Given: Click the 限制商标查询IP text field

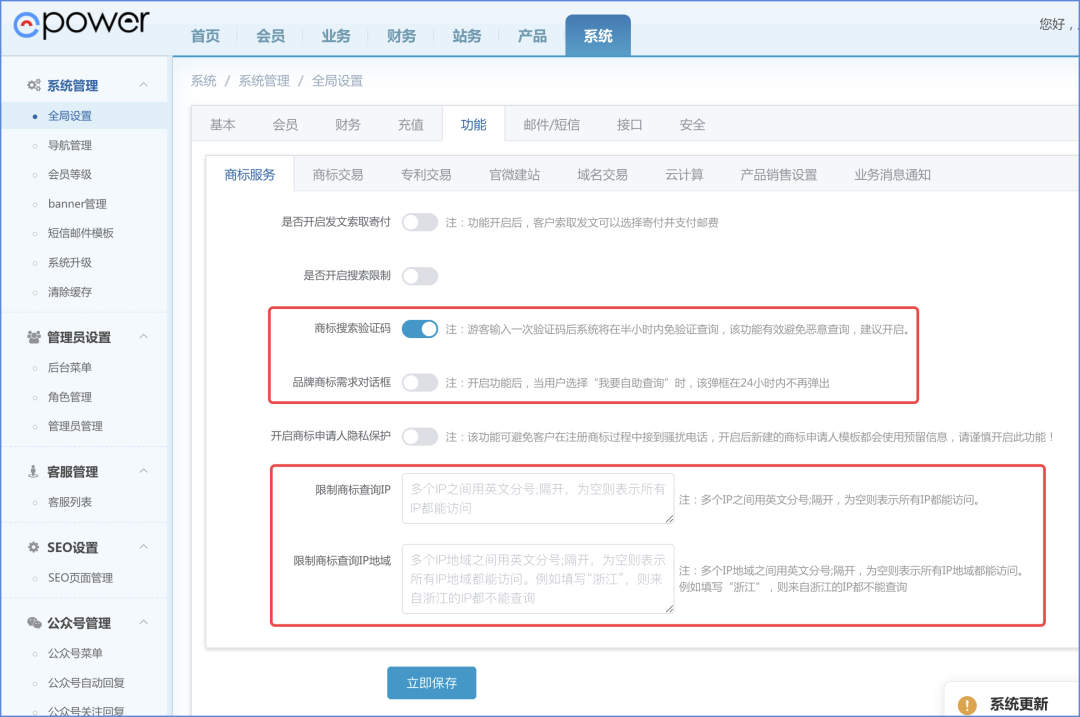Looking at the screenshot, I should tap(538, 498).
